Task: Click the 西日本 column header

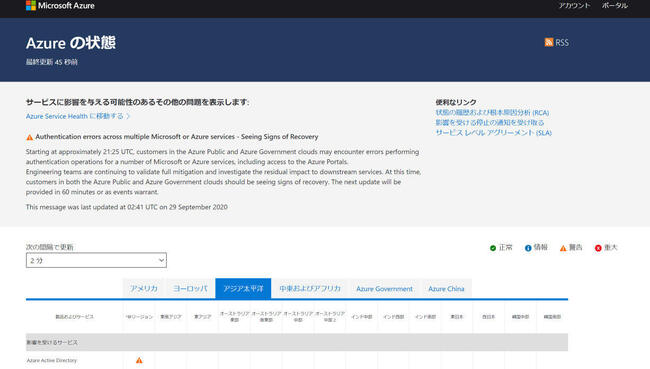Action: coord(489,317)
